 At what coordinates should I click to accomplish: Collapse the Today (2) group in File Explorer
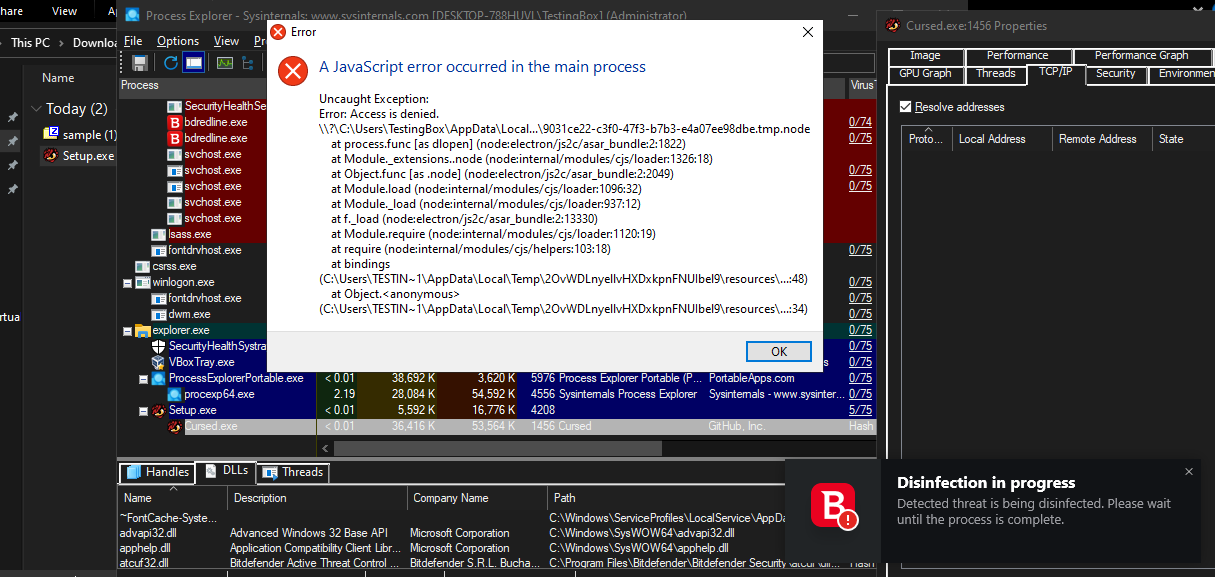pyautogui.click(x=36, y=109)
